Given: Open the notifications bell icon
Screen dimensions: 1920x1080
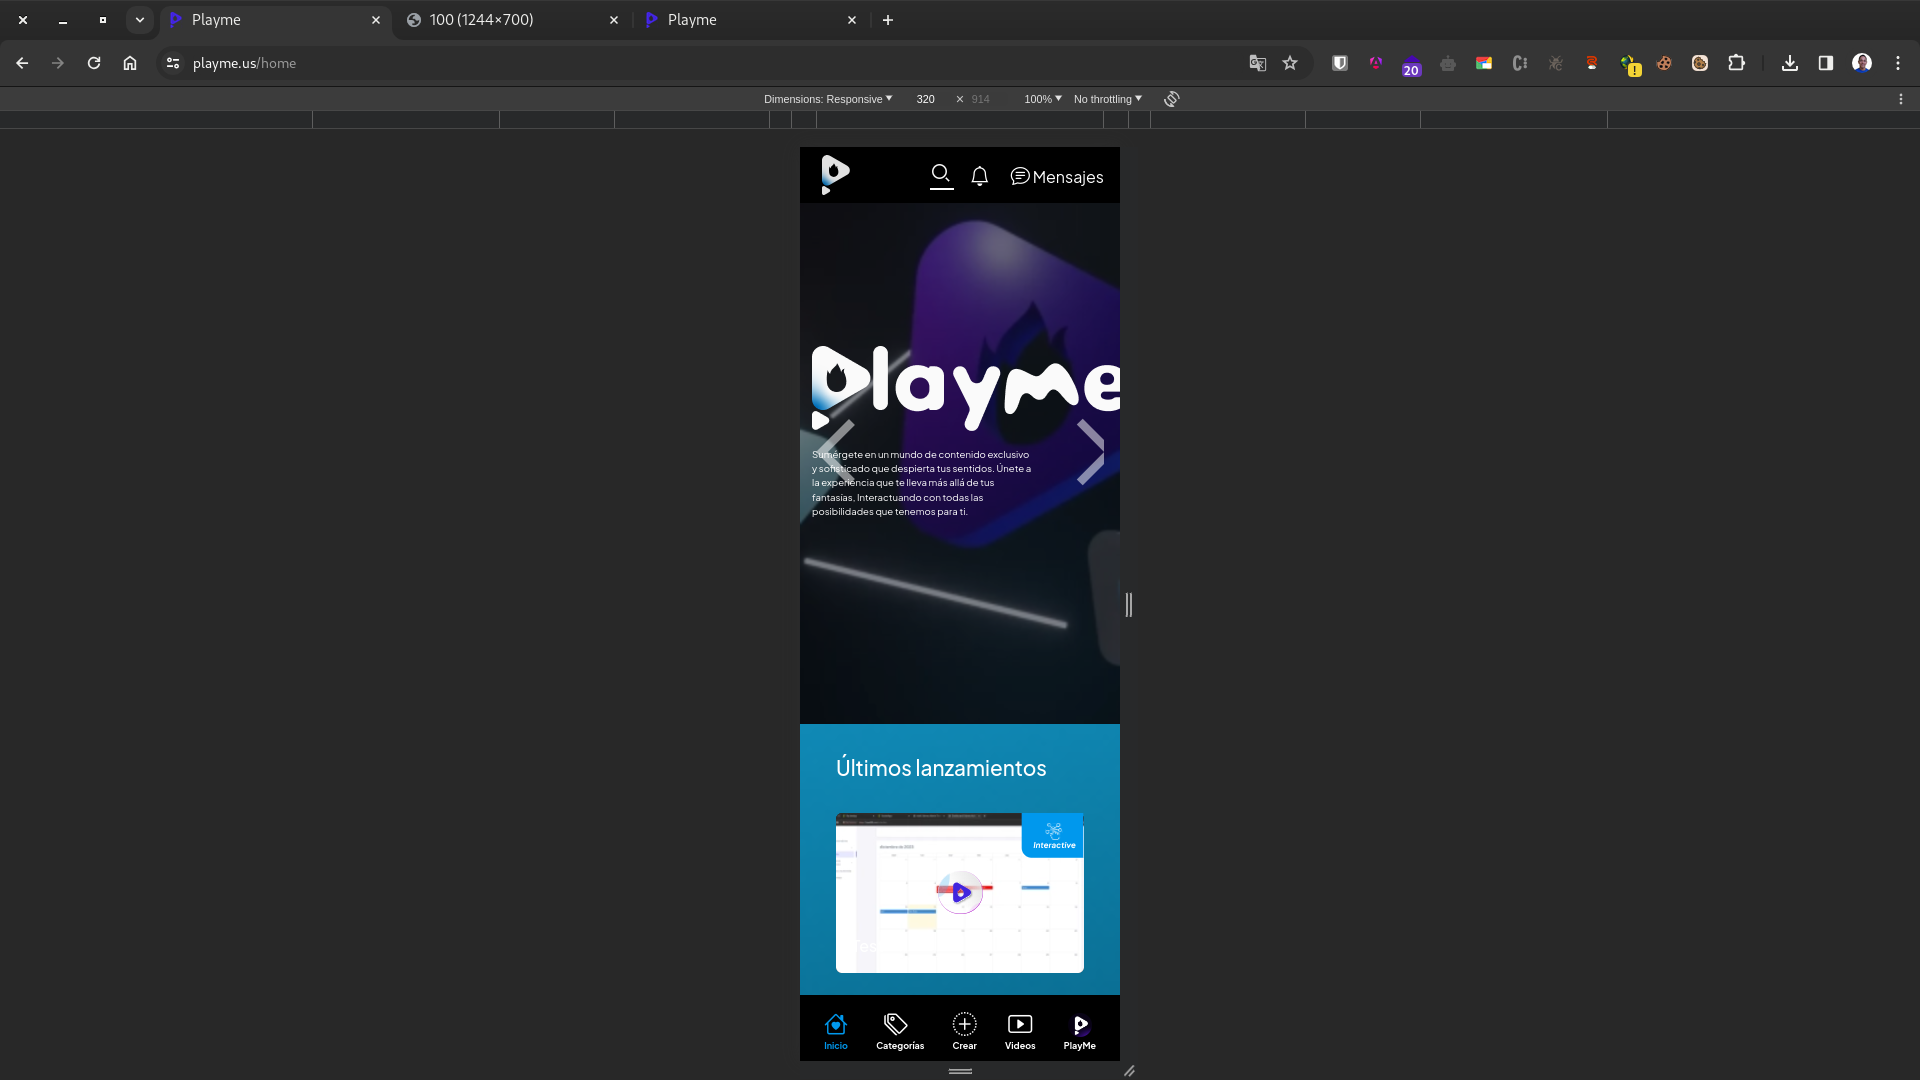Looking at the screenshot, I should [979, 176].
